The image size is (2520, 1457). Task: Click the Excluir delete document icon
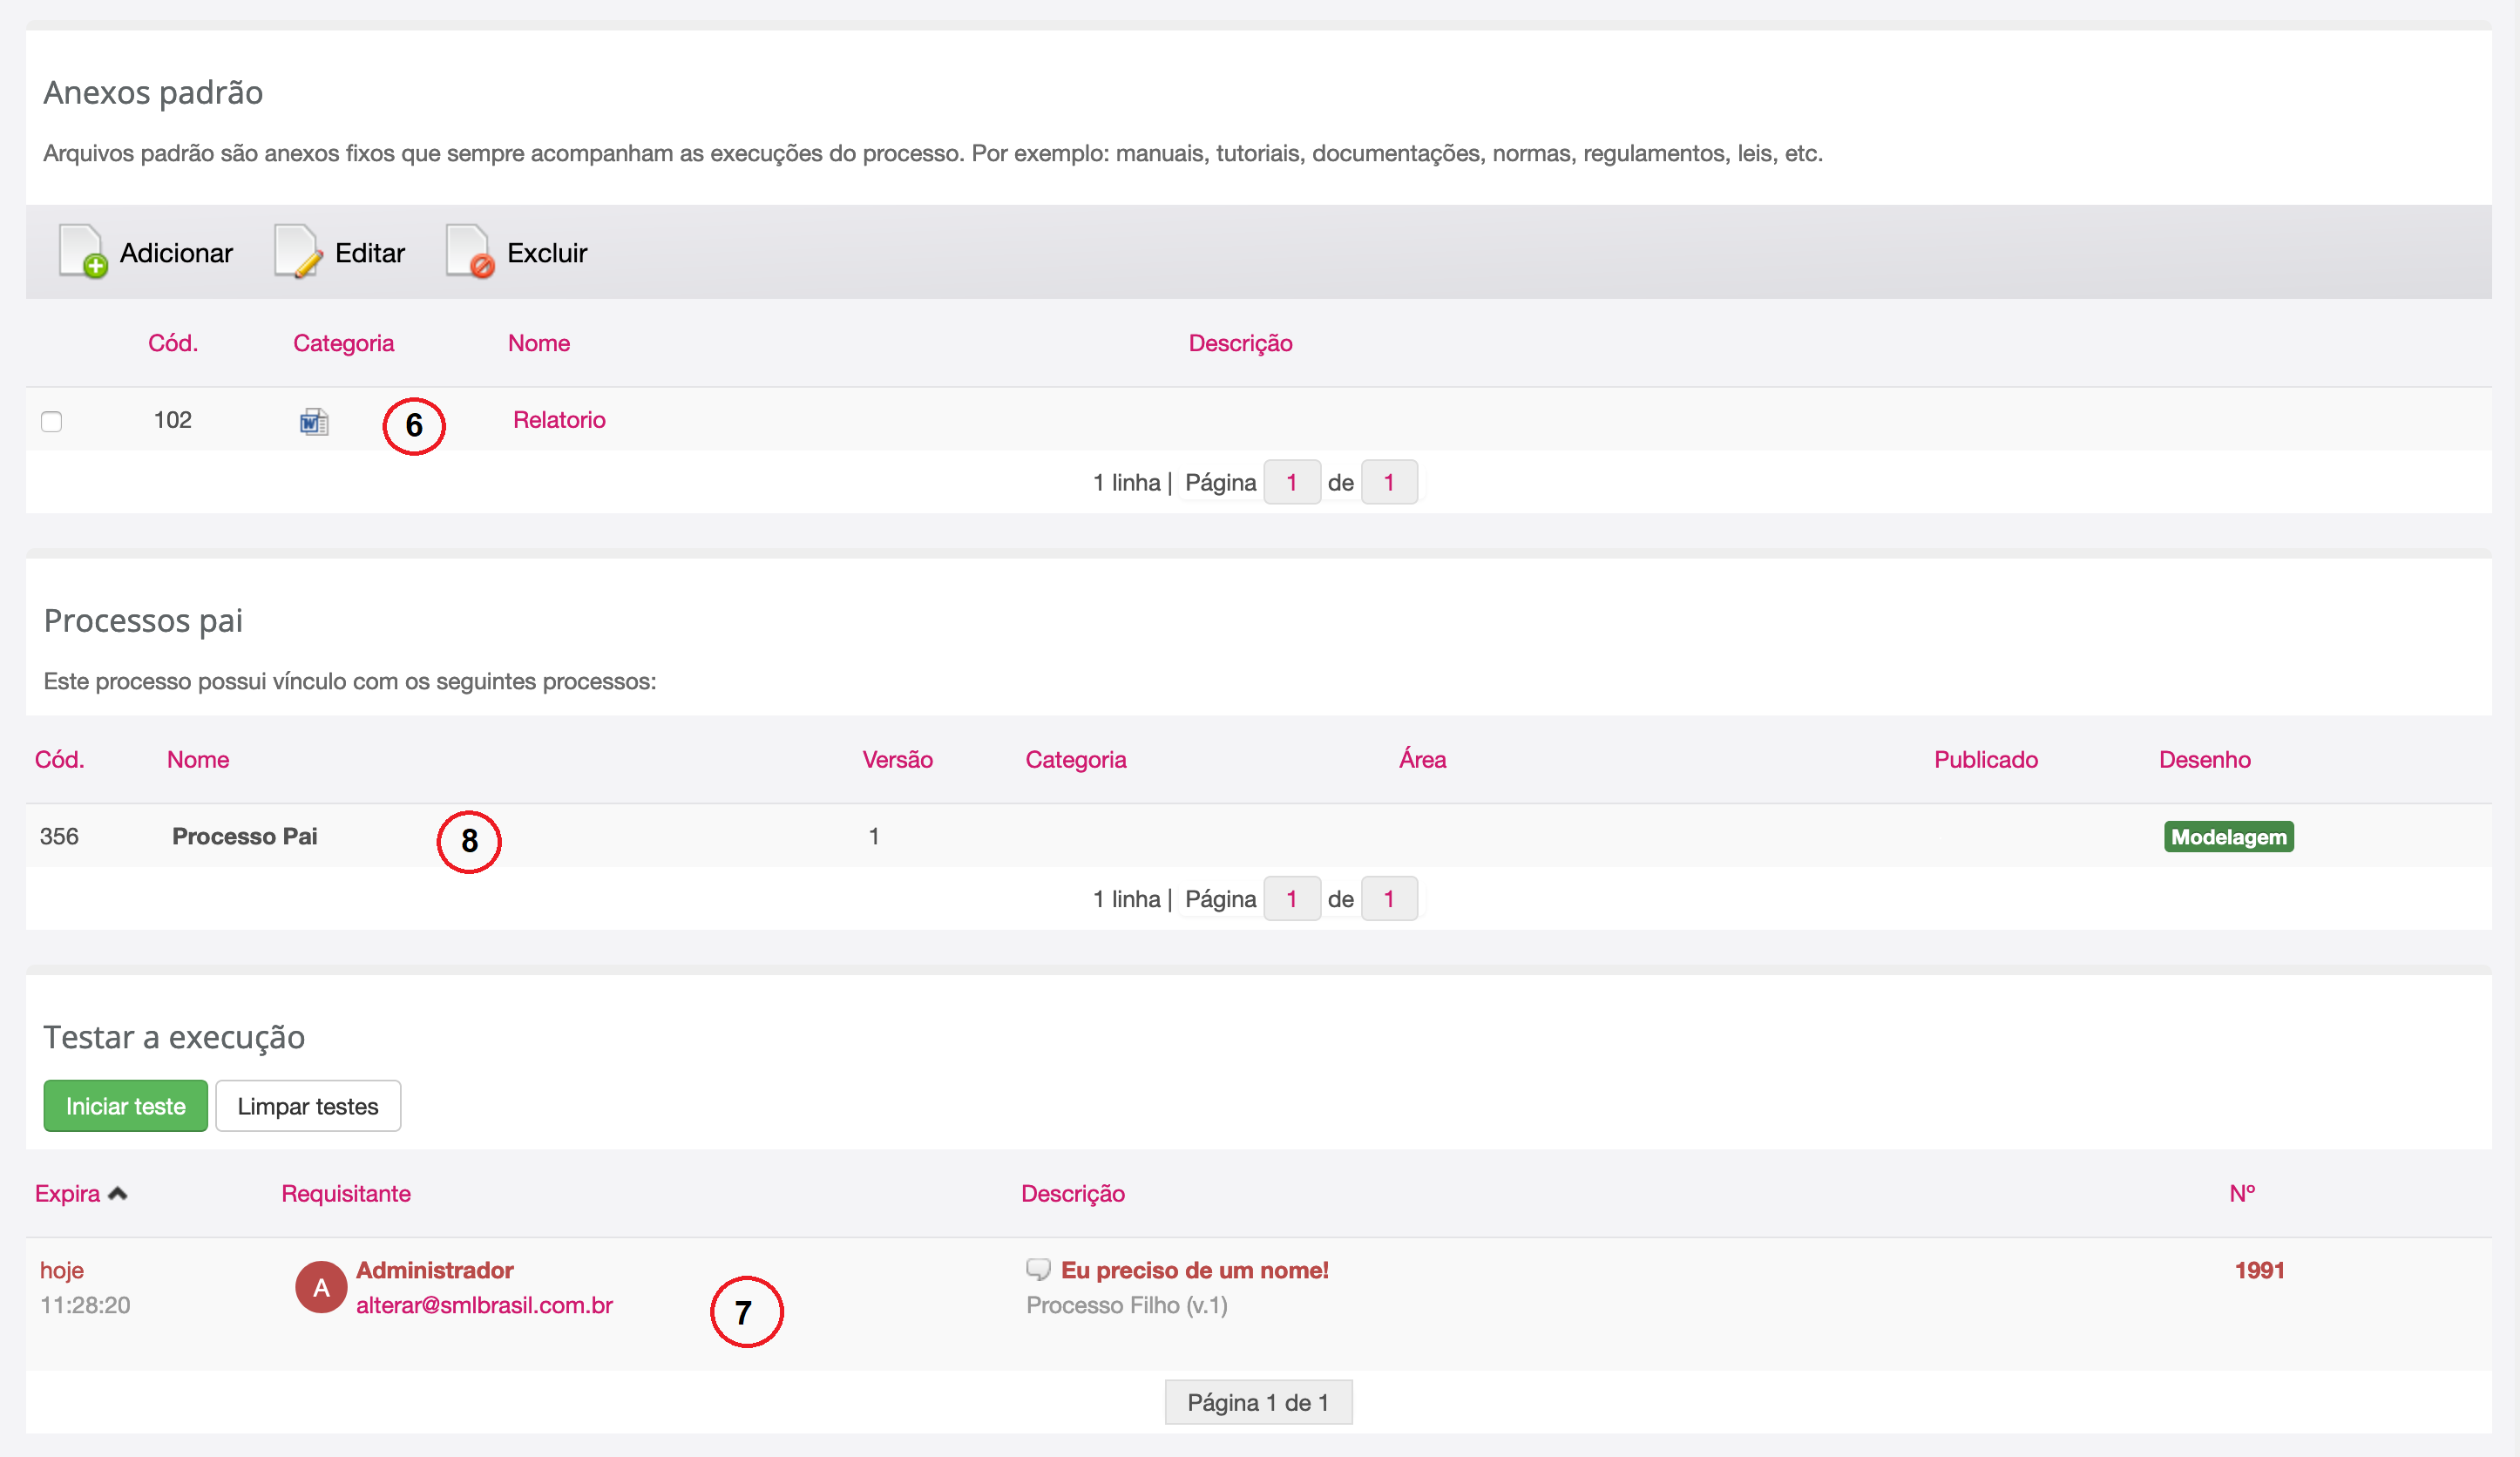click(x=469, y=251)
